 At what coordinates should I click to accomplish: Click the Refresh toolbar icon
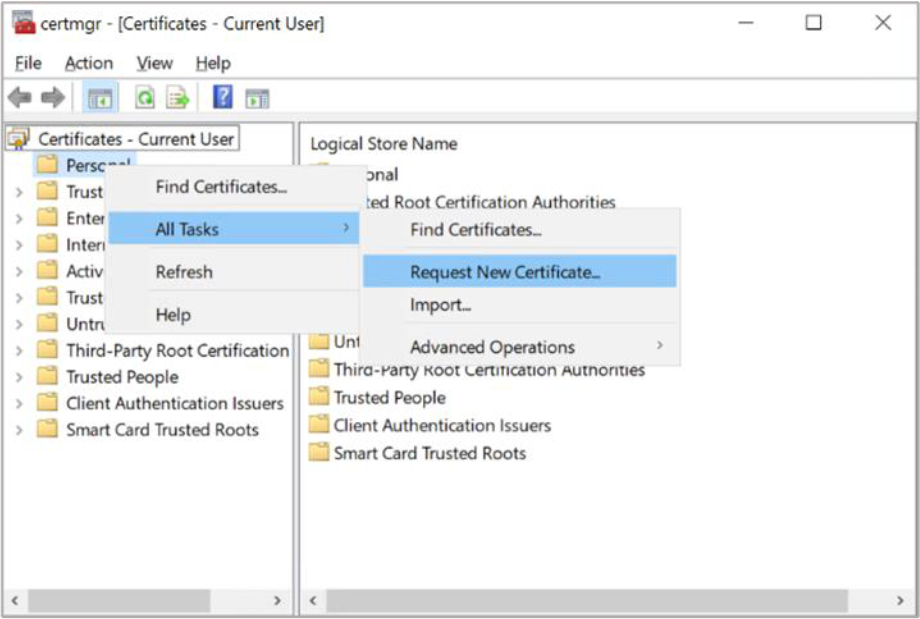click(145, 98)
